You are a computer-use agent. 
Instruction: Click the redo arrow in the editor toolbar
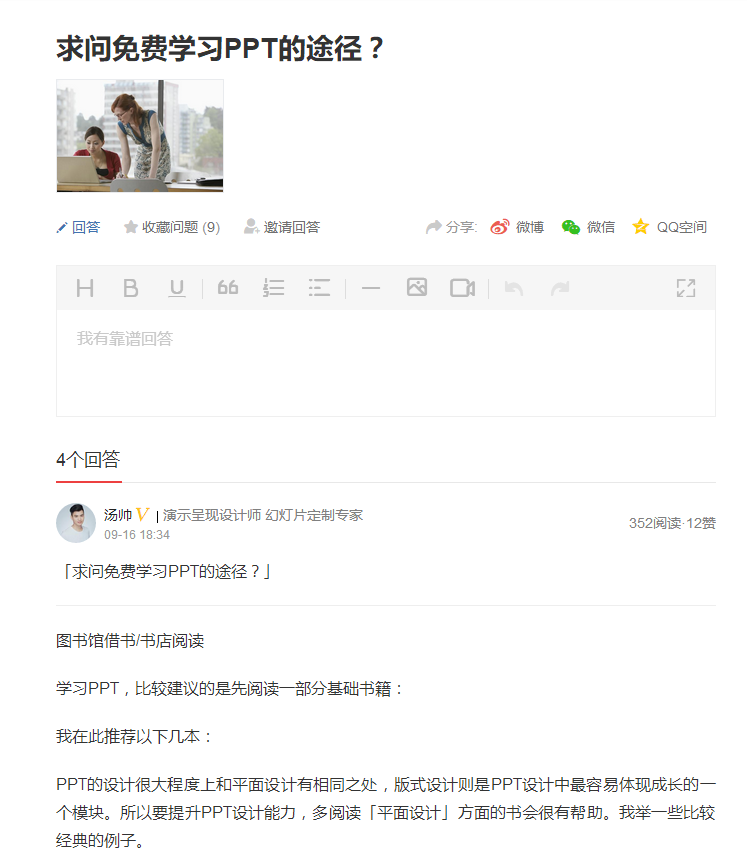pyautogui.click(x=560, y=288)
